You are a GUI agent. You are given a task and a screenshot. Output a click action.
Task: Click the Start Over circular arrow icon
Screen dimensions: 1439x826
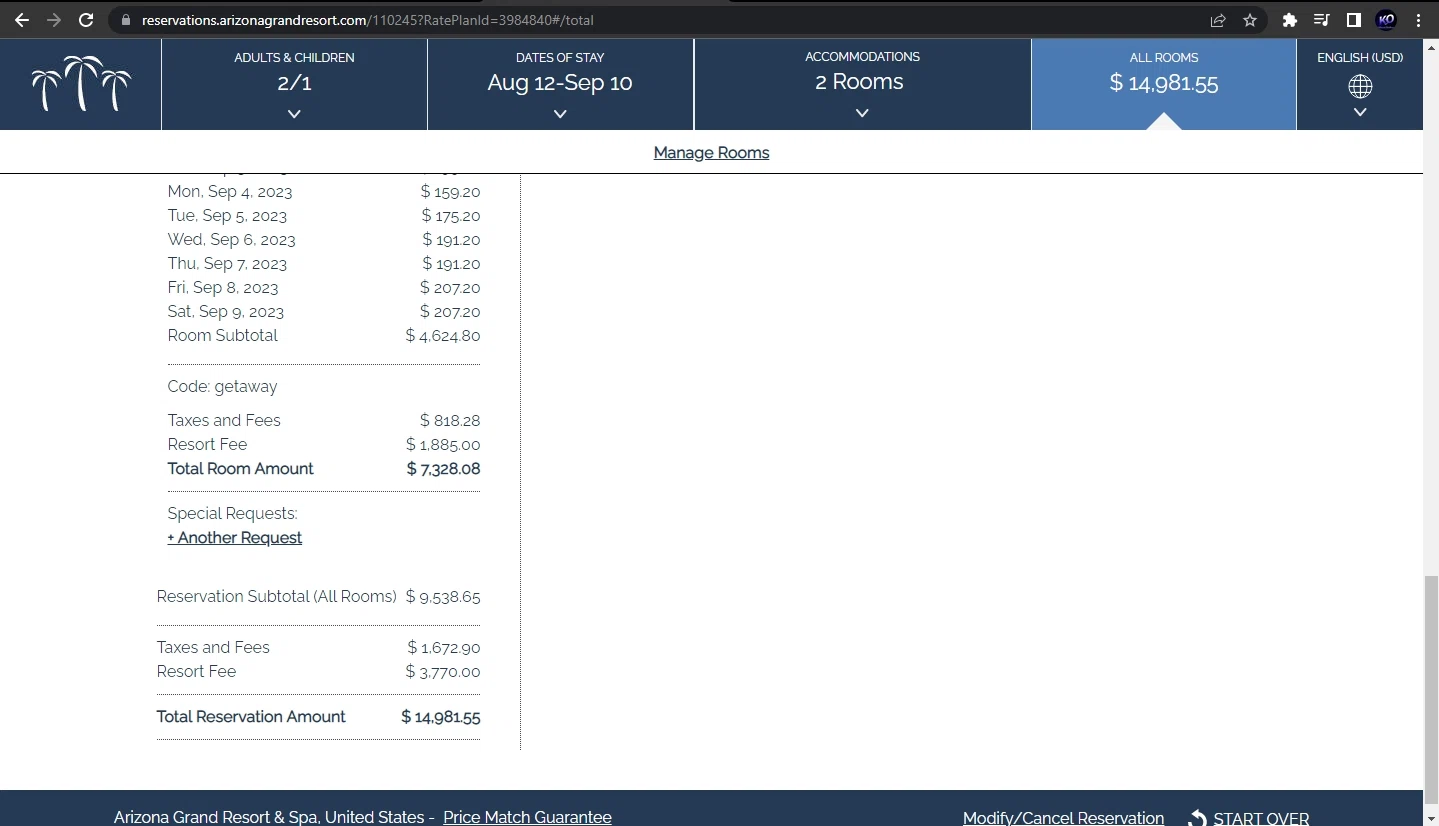[x=1197, y=818]
